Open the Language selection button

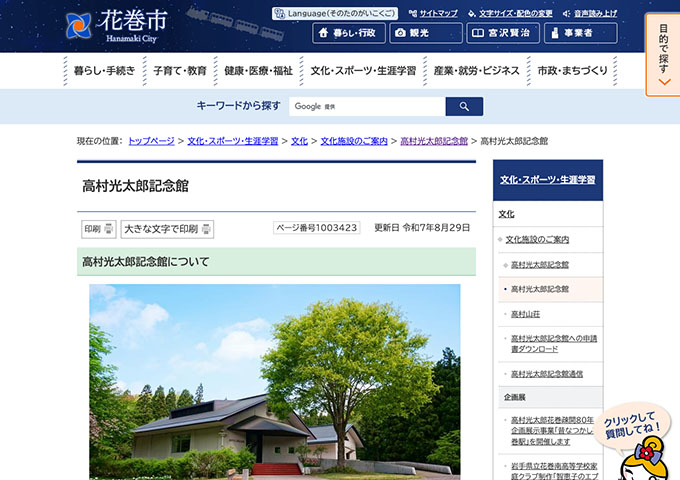tap(335, 13)
